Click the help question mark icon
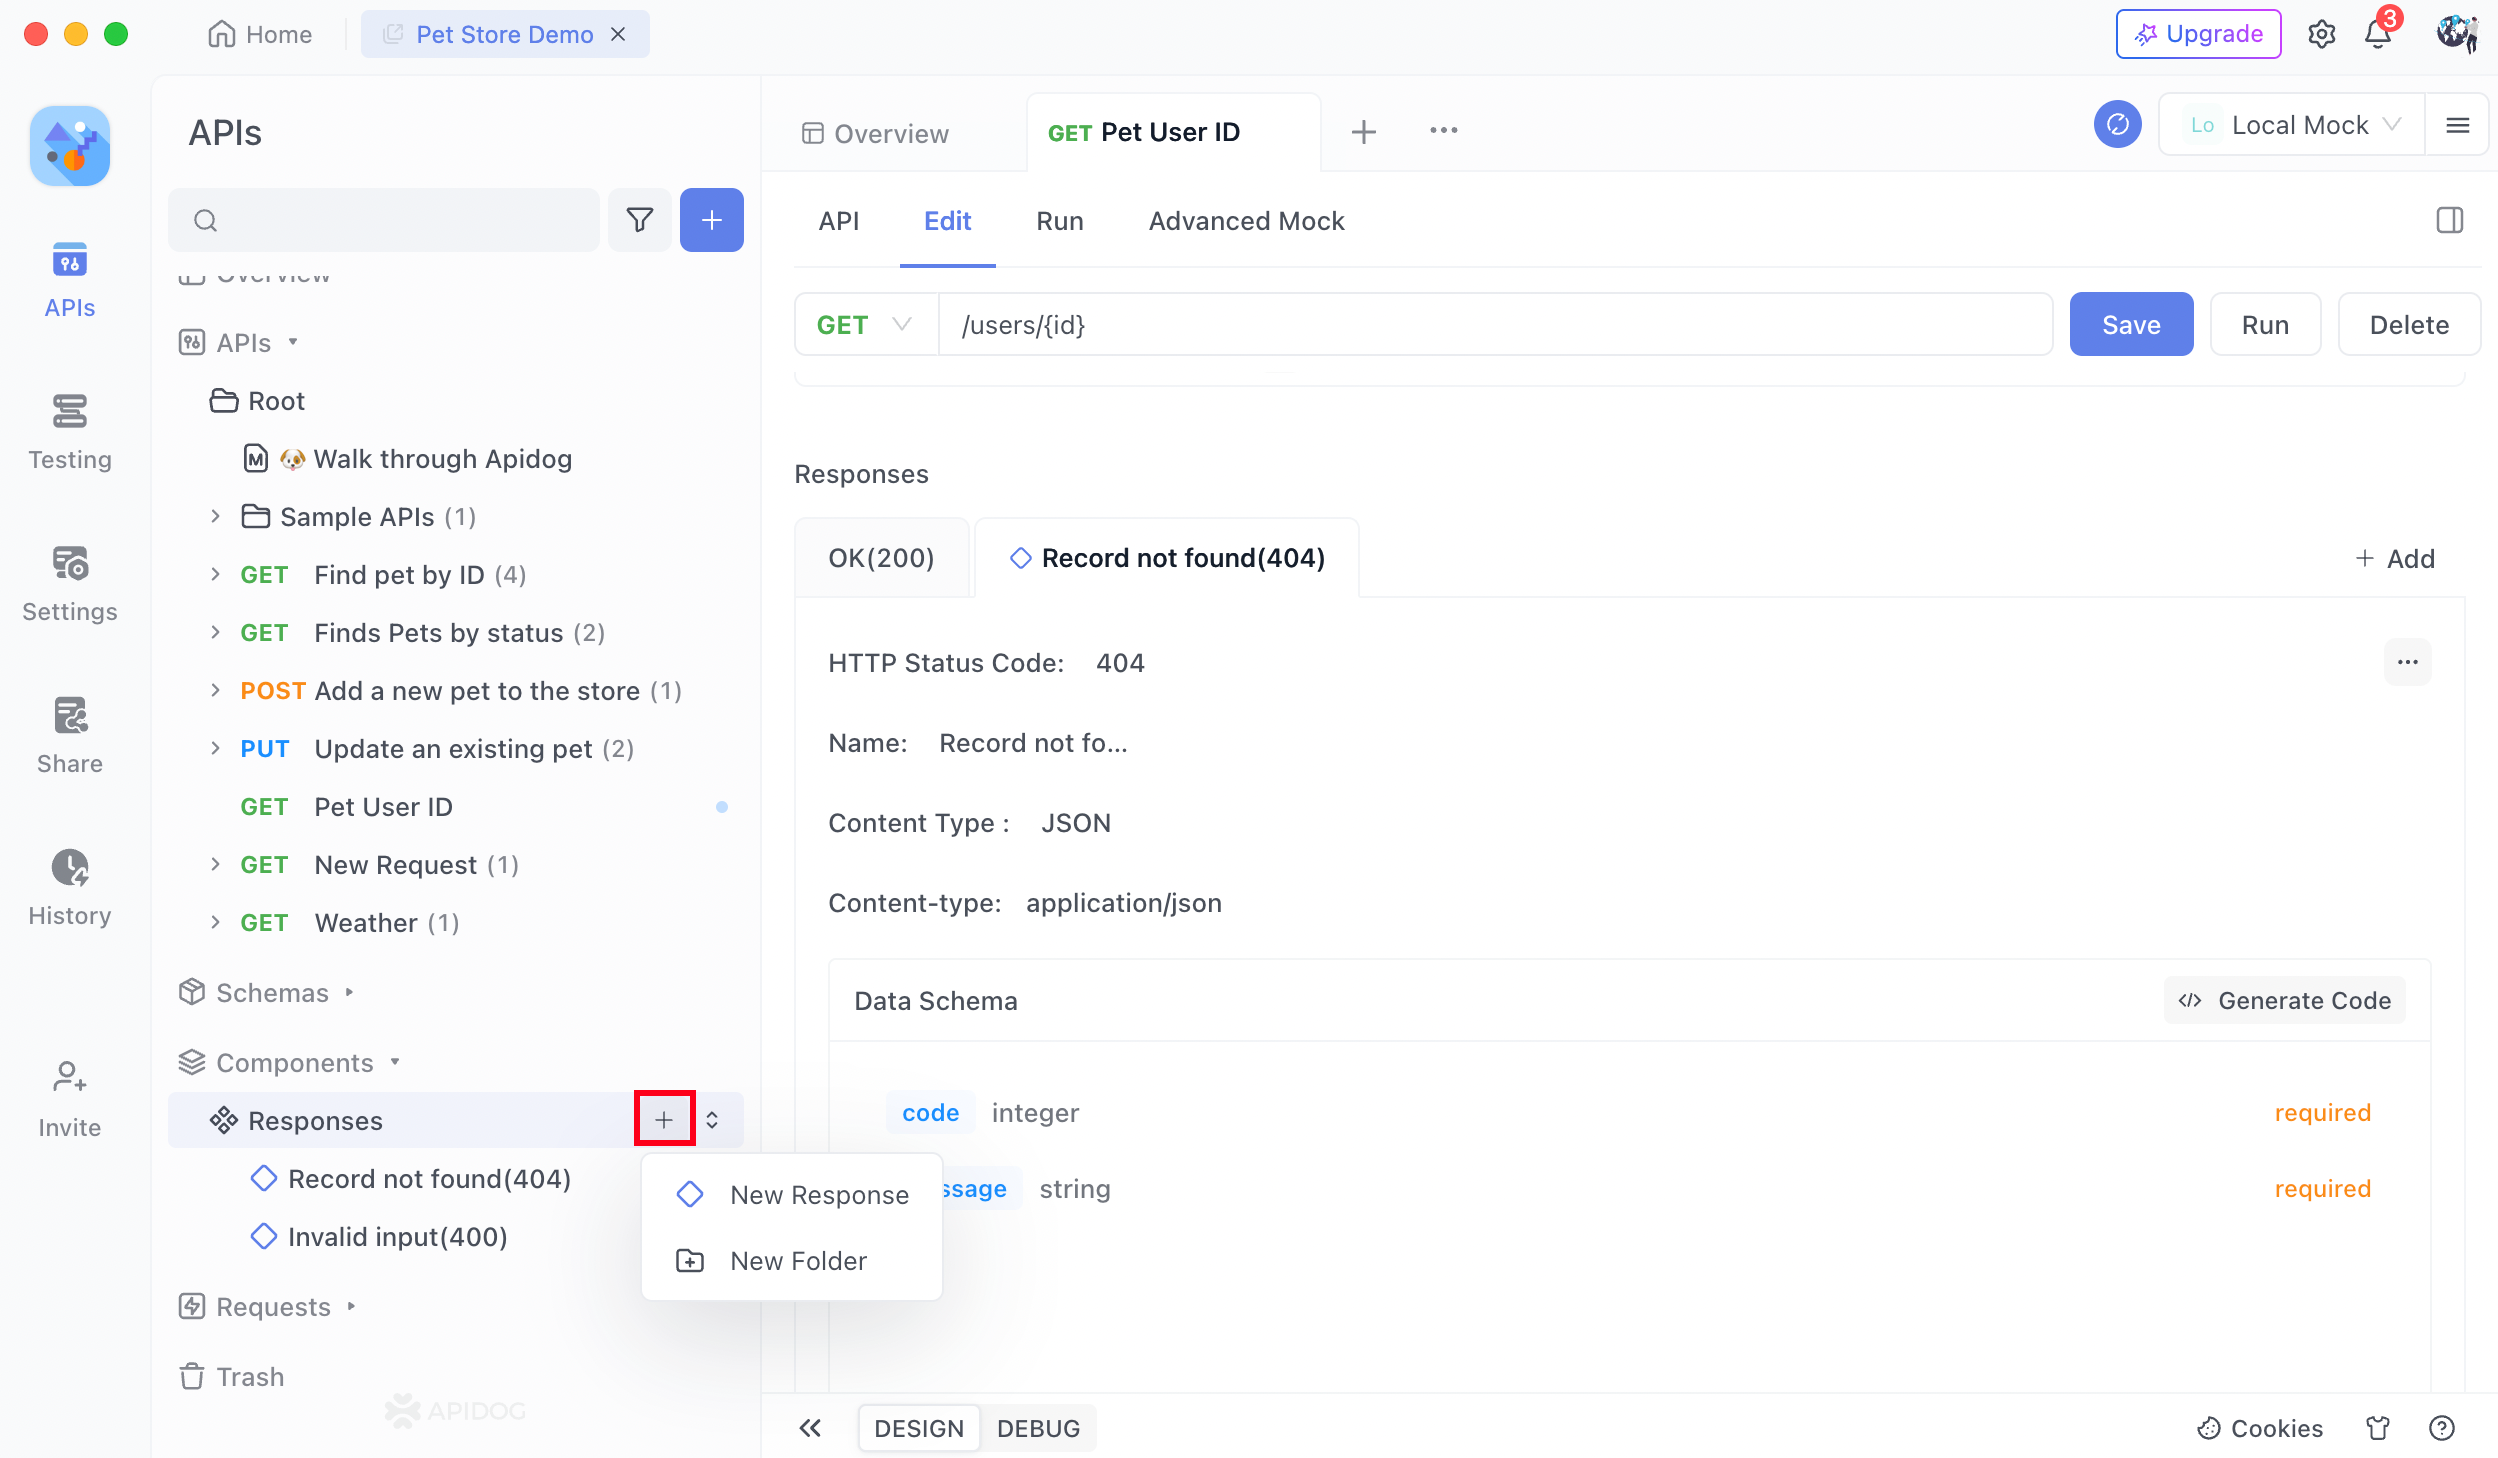 (2441, 1428)
